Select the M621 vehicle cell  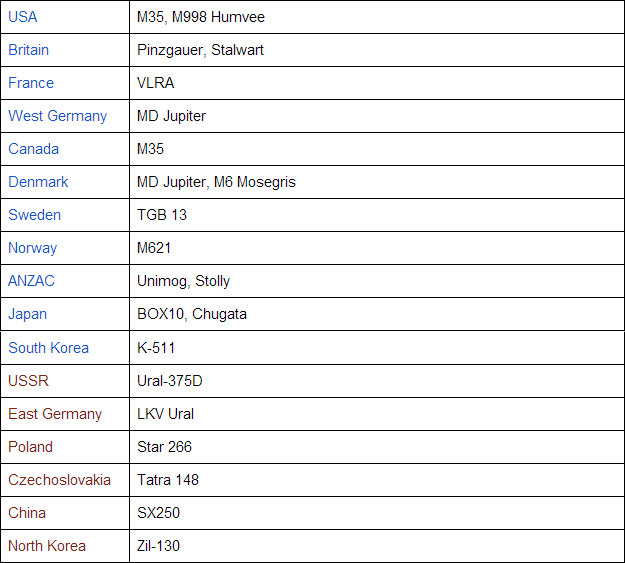point(377,248)
